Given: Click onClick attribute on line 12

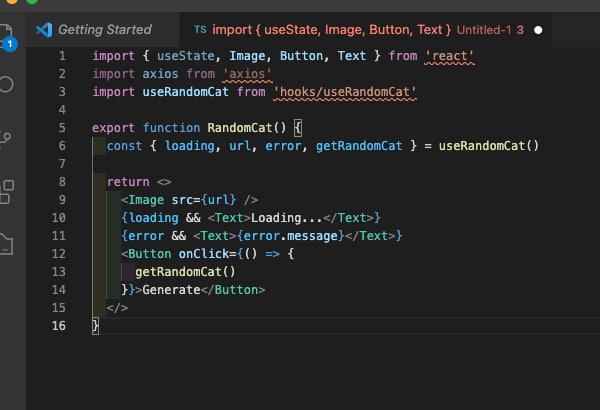Looking at the screenshot, I should coord(204,253).
